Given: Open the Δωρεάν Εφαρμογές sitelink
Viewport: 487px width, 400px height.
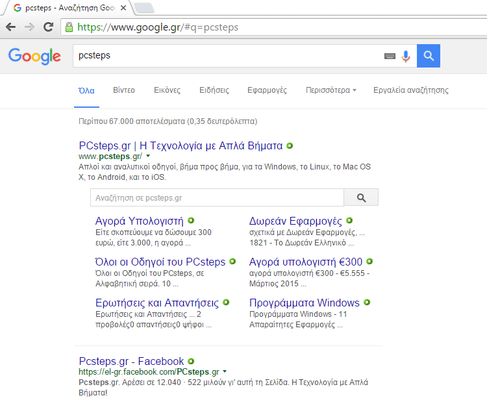Looking at the screenshot, I should point(296,221).
